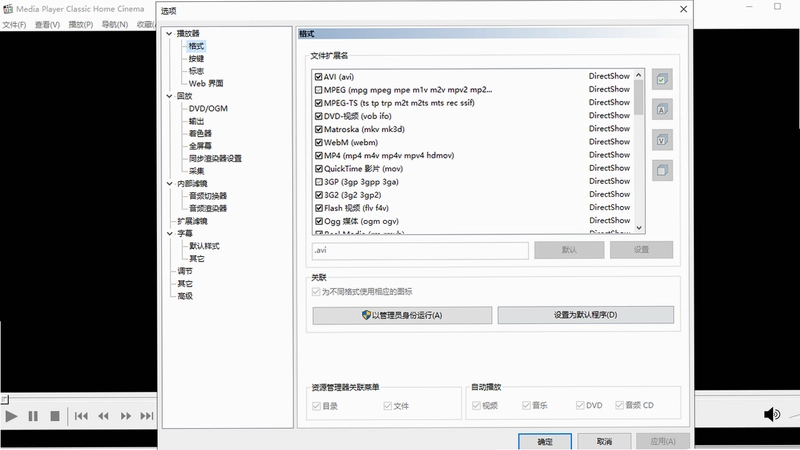Toggle the DVD-视频 (vob ifo) checkbox
Screen dimensions: 800x450
[x=318, y=116]
